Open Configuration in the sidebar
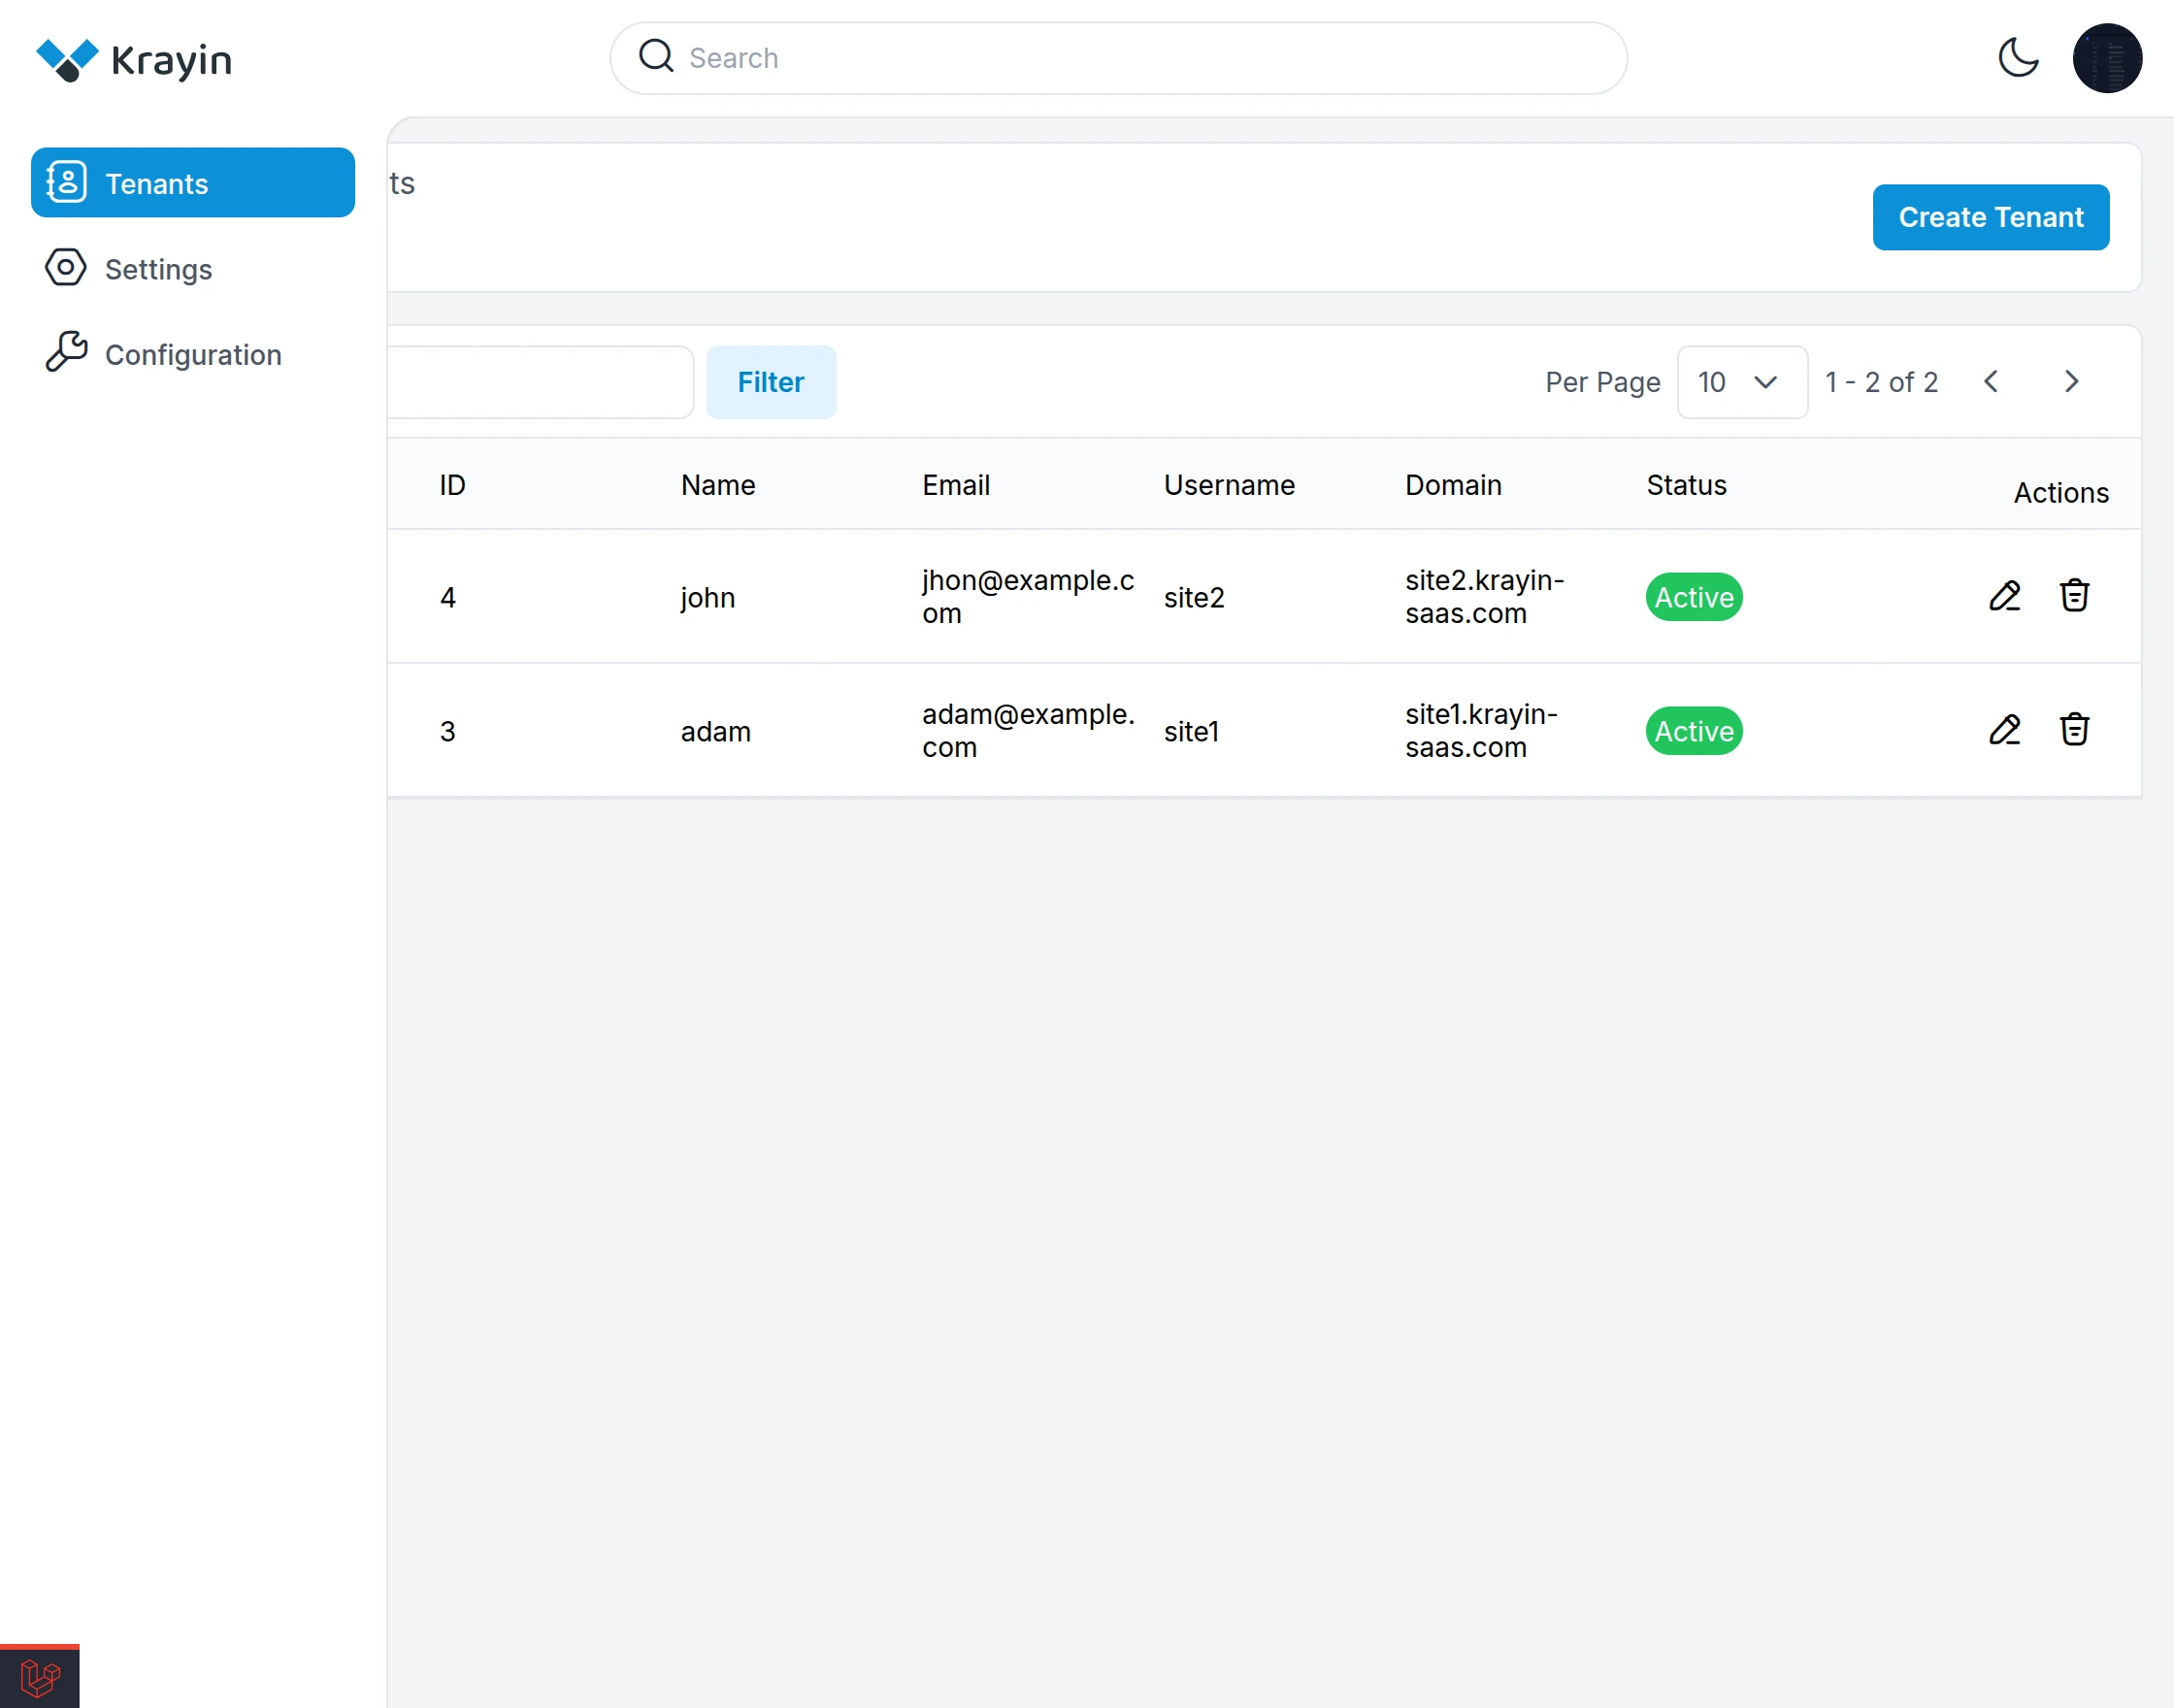Screen dimensions: 2174x1708 click(x=193, y=354)
